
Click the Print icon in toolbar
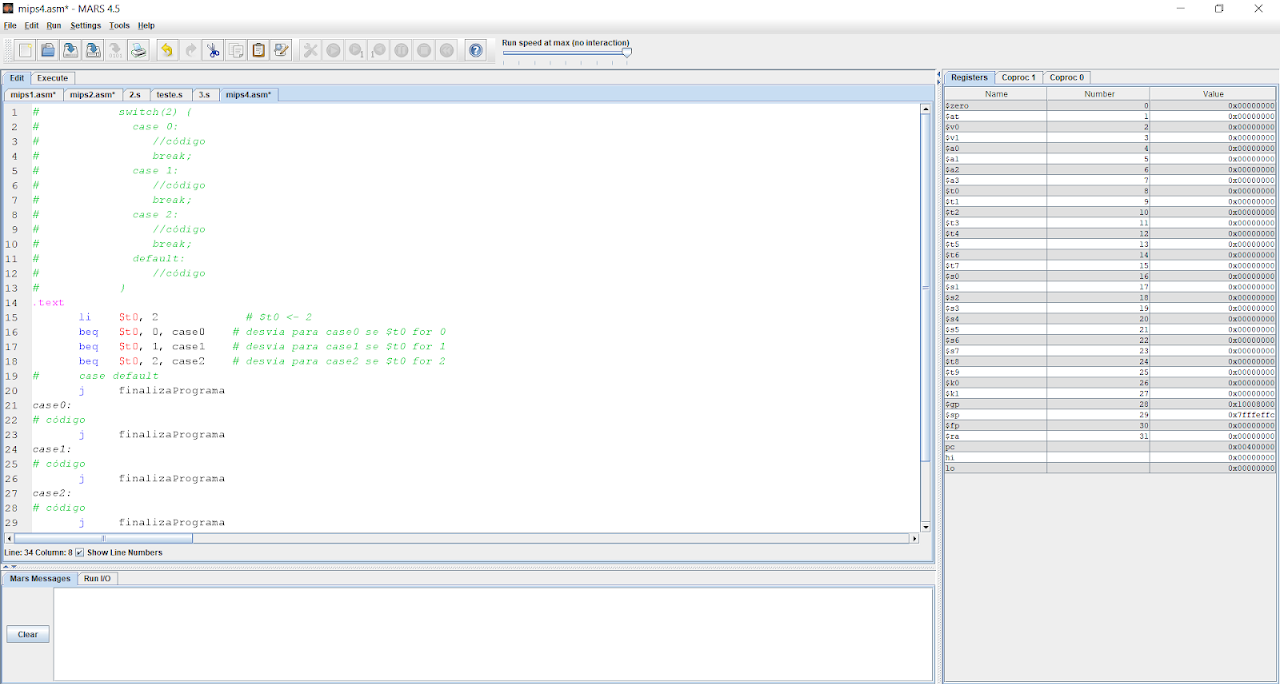(x=139, y=50)
